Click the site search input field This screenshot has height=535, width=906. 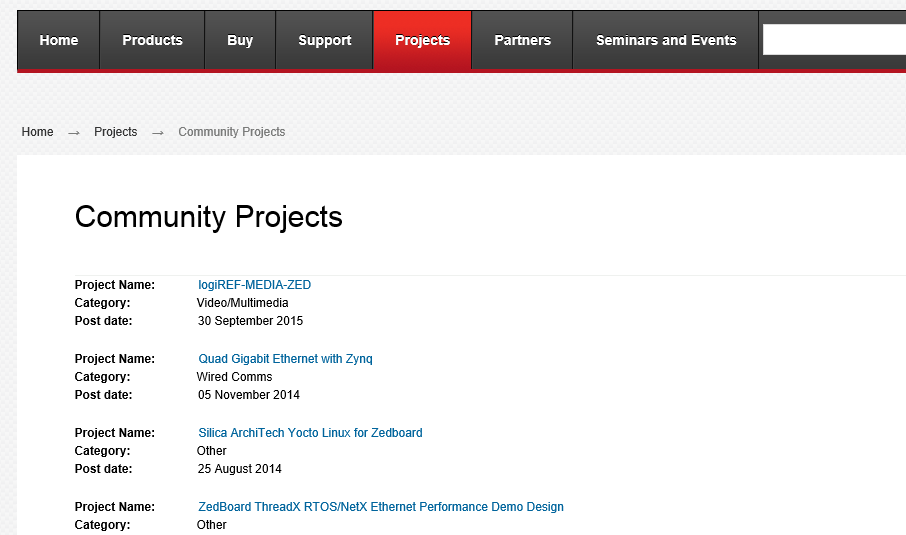point(834,39)
